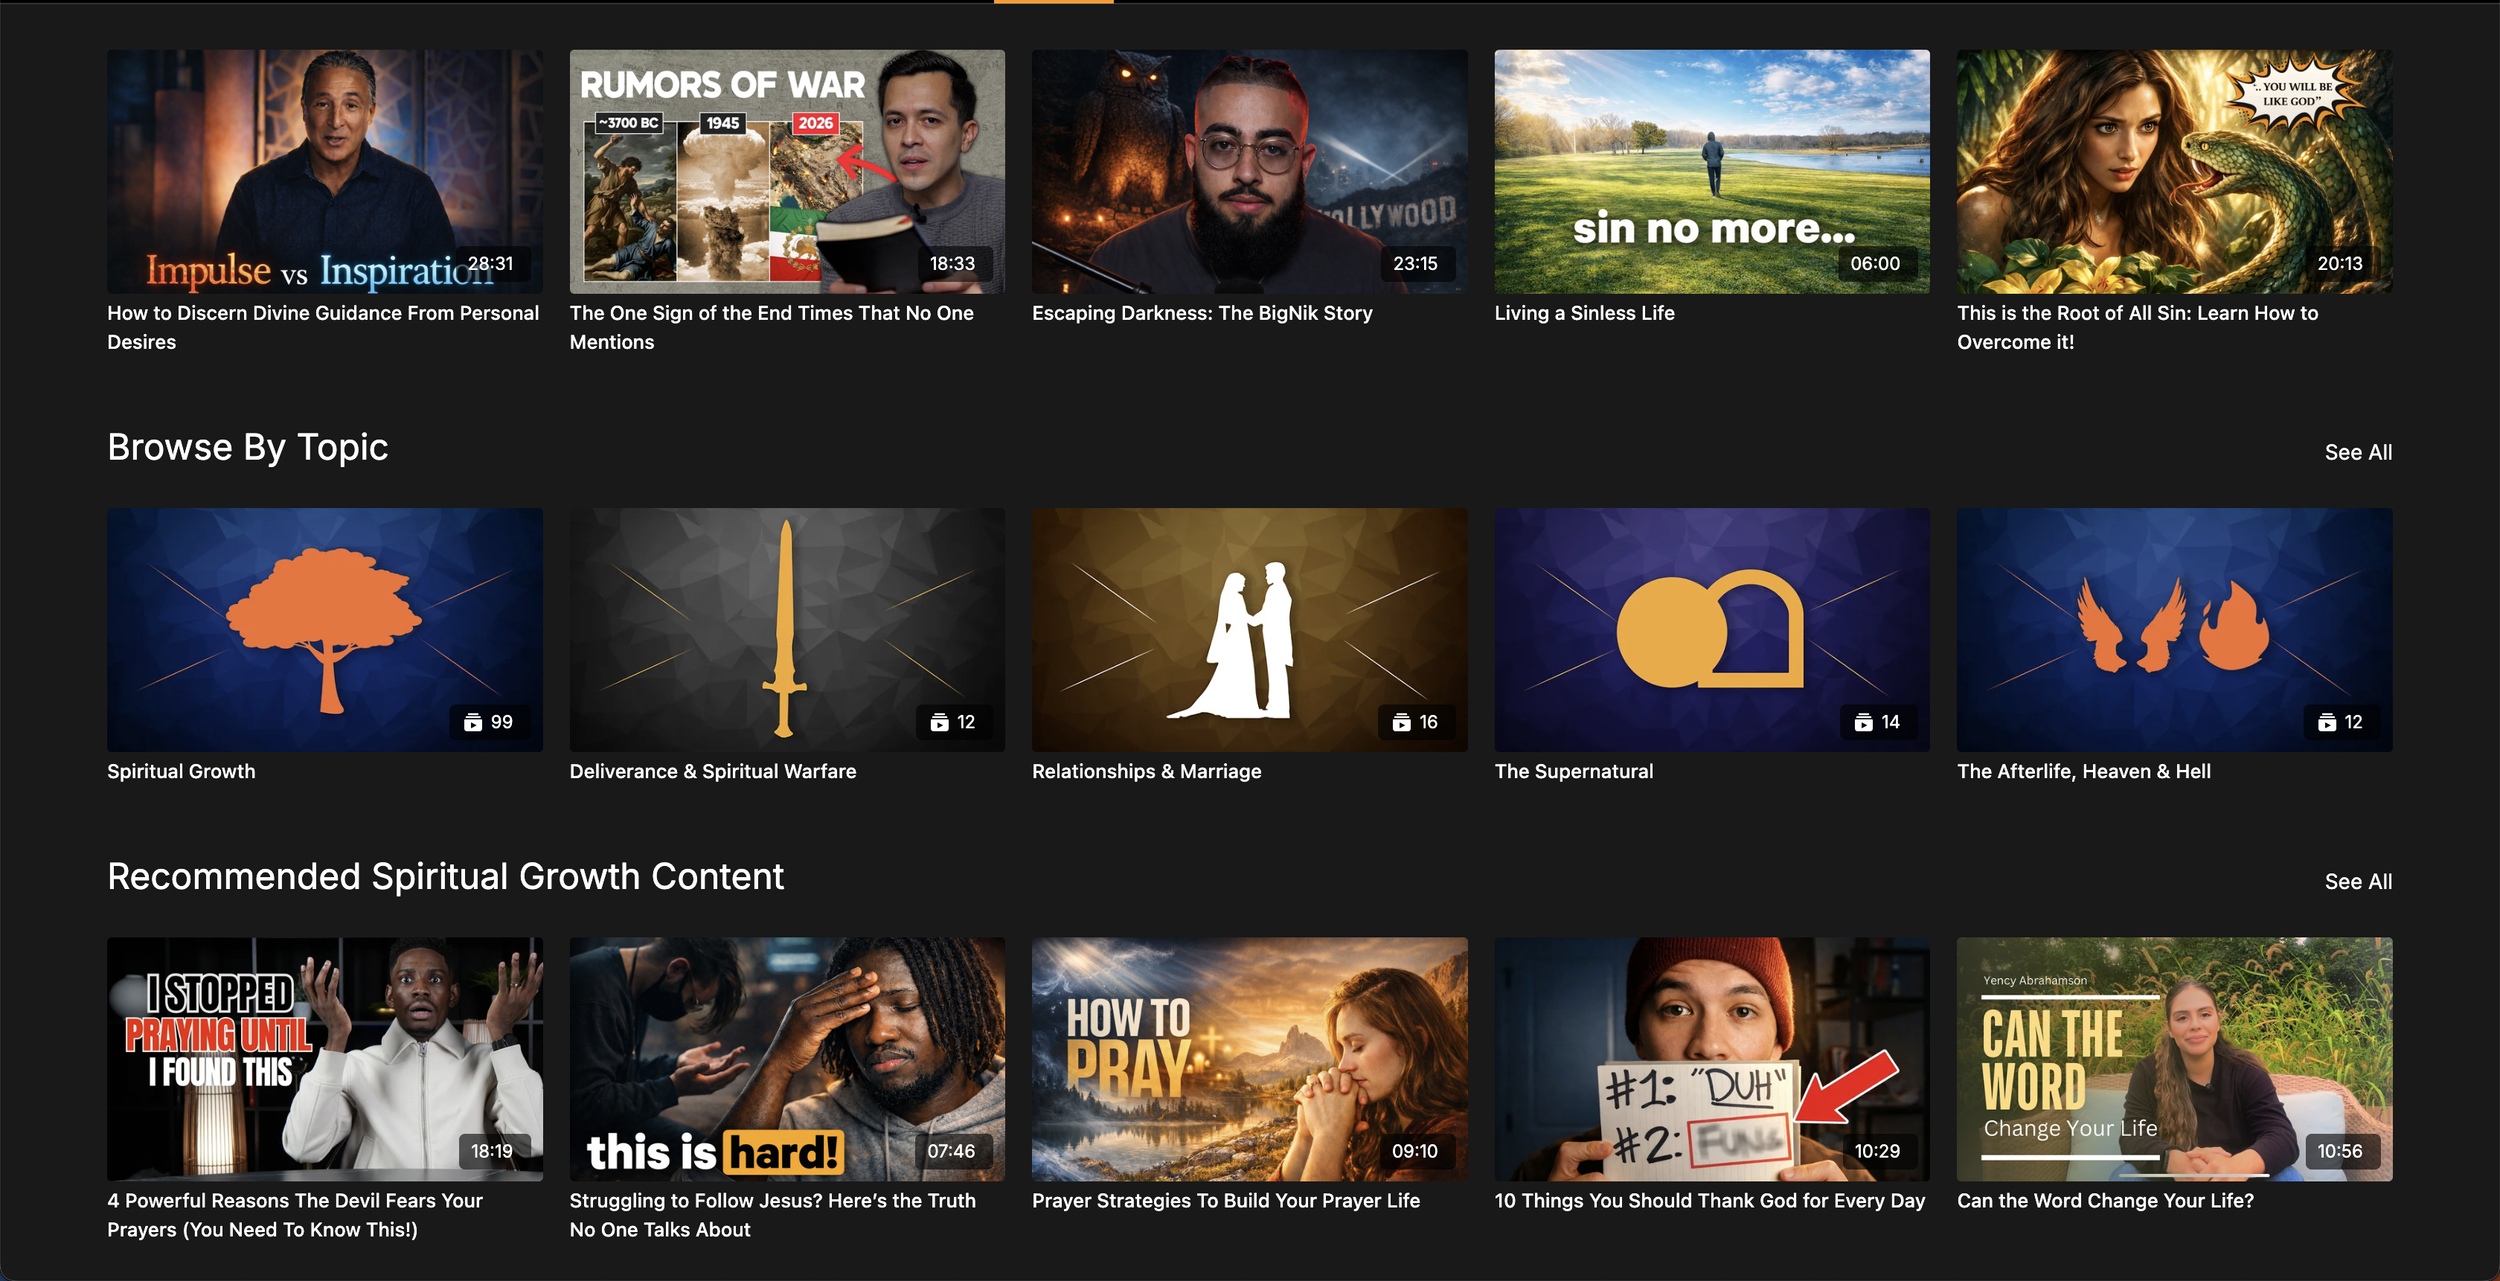Open the '10 Things You Should Thank God' title

point(1709,1200)
